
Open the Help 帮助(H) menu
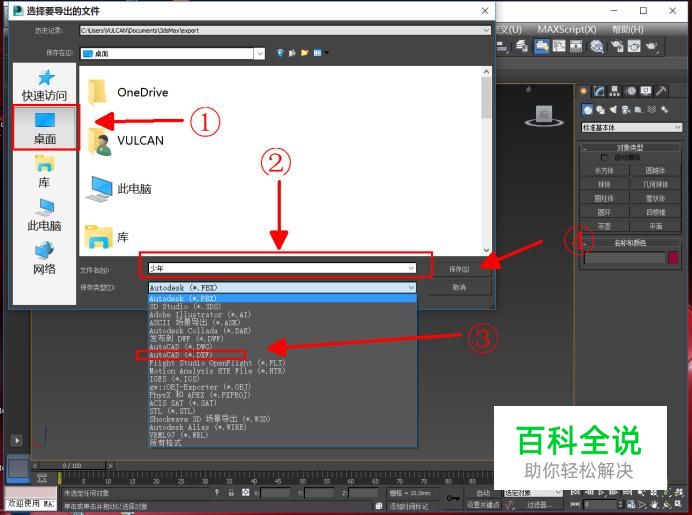627,30
